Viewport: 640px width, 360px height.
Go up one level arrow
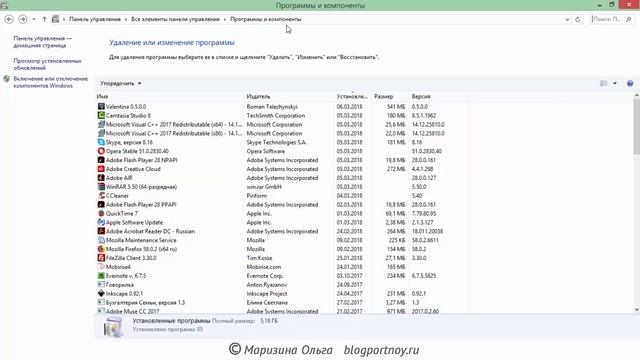coord(44,19)
